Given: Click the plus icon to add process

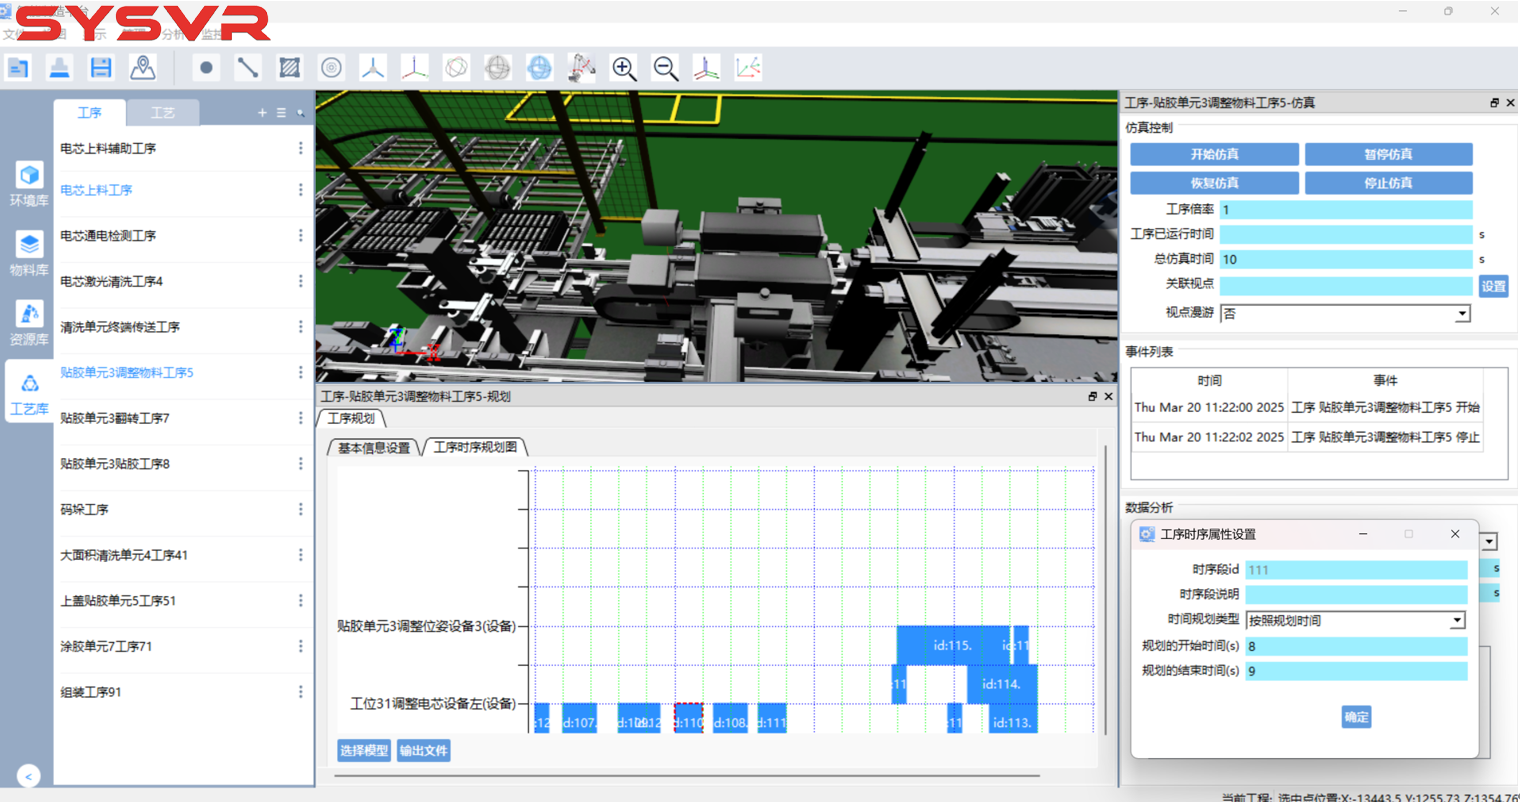Looking at the screenshot, I should [262, 113].
